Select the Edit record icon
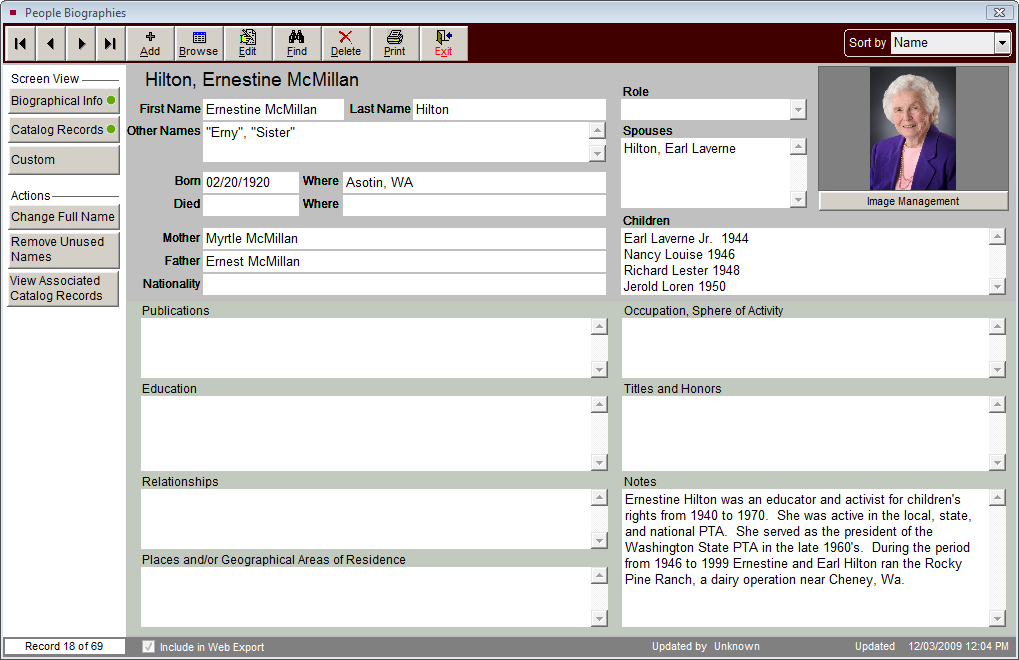The width and height of the screenshot is (1019, 660). tap(247, 42)
